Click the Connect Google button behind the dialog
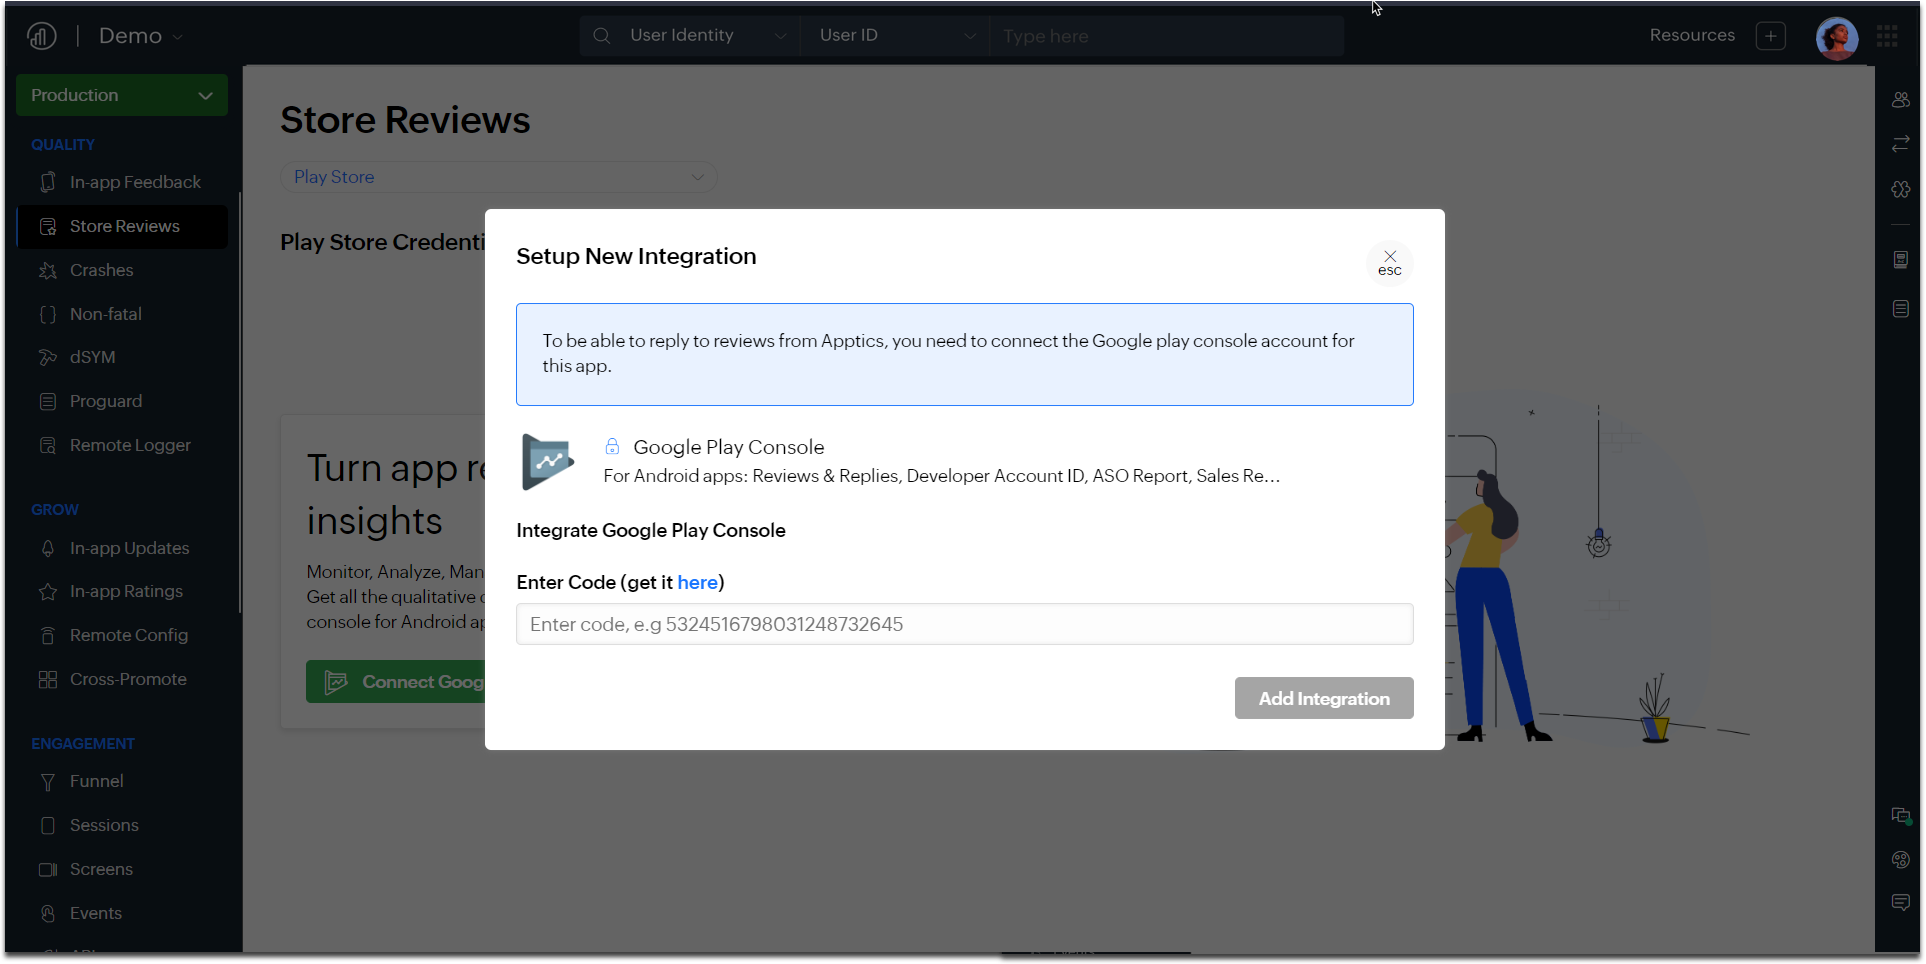 coord(396,682)
